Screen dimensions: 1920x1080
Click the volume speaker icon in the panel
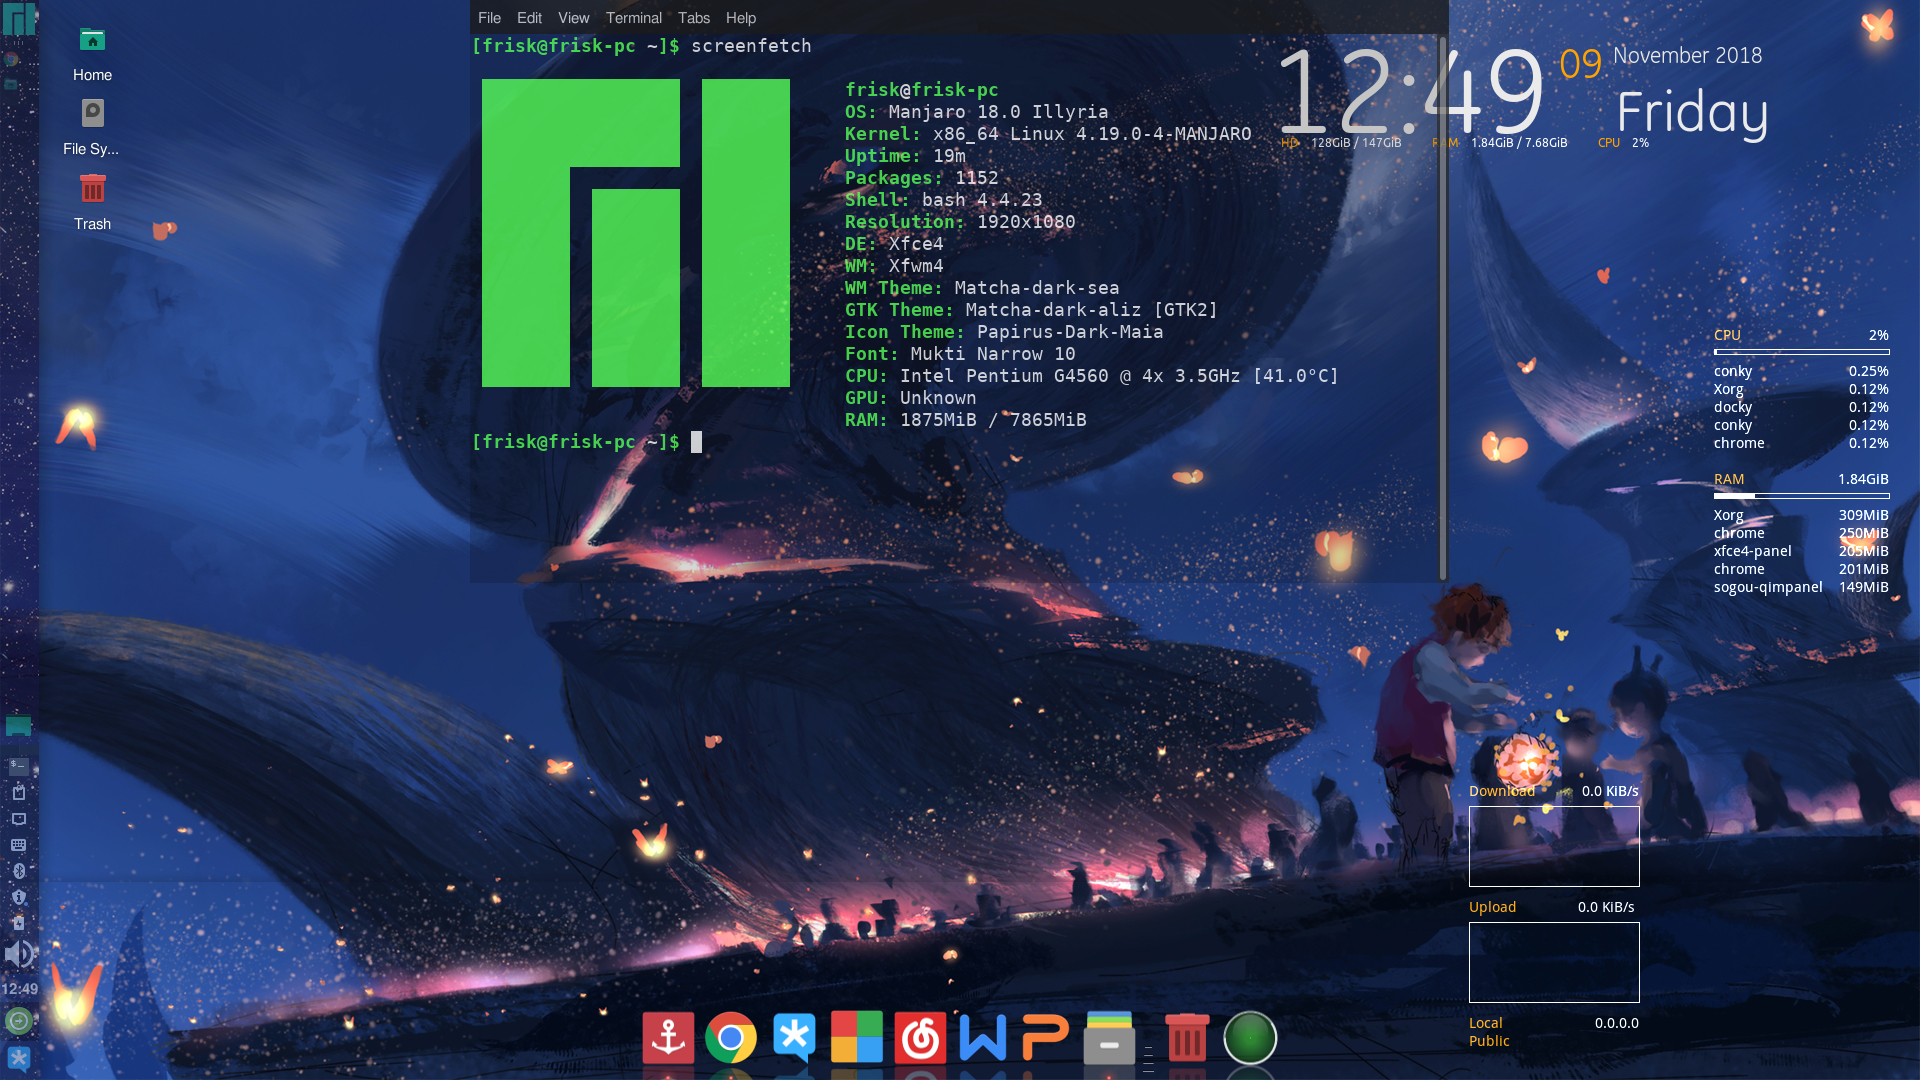(x=18, y=954)
